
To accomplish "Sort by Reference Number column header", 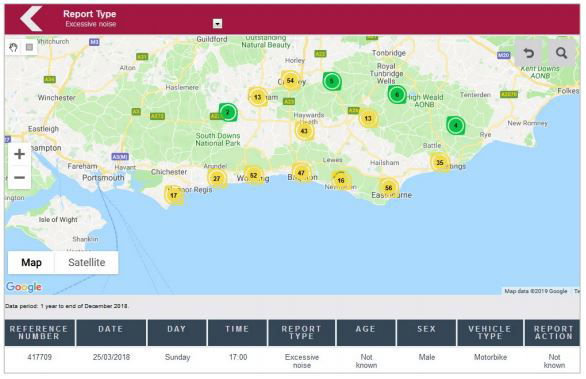I will pos(39,333).
